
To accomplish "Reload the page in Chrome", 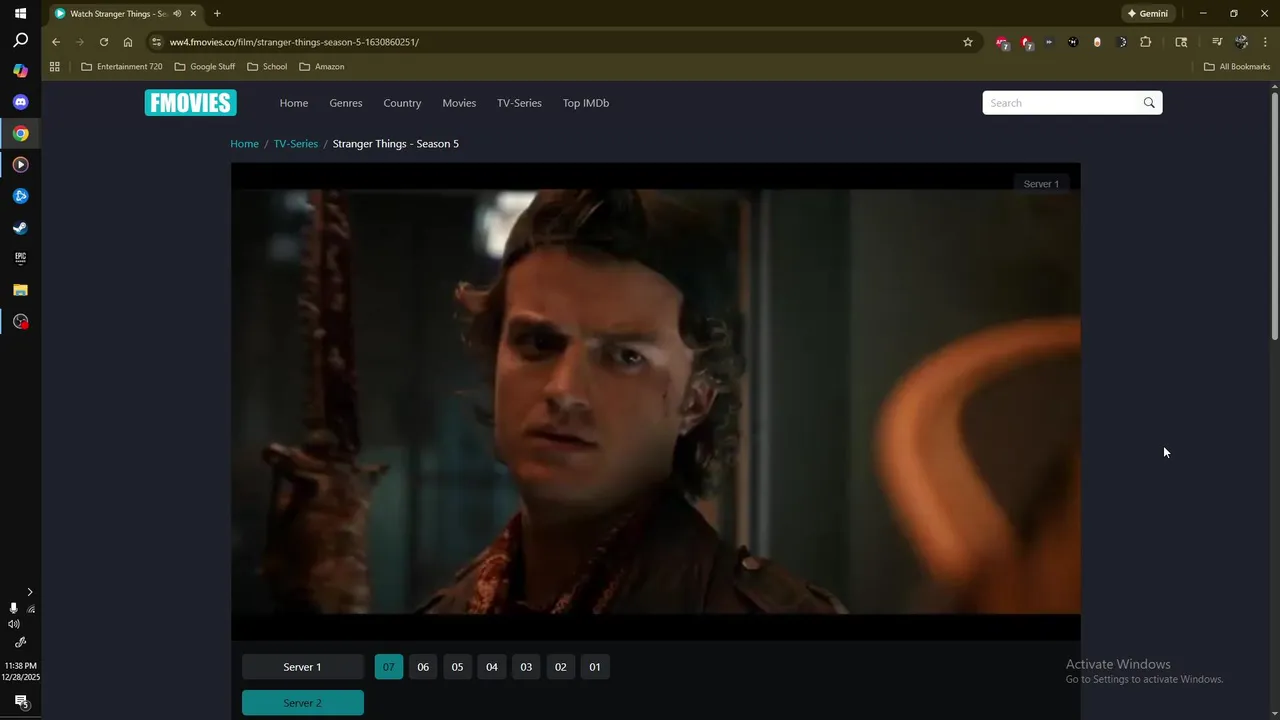I will pos(104,42).
